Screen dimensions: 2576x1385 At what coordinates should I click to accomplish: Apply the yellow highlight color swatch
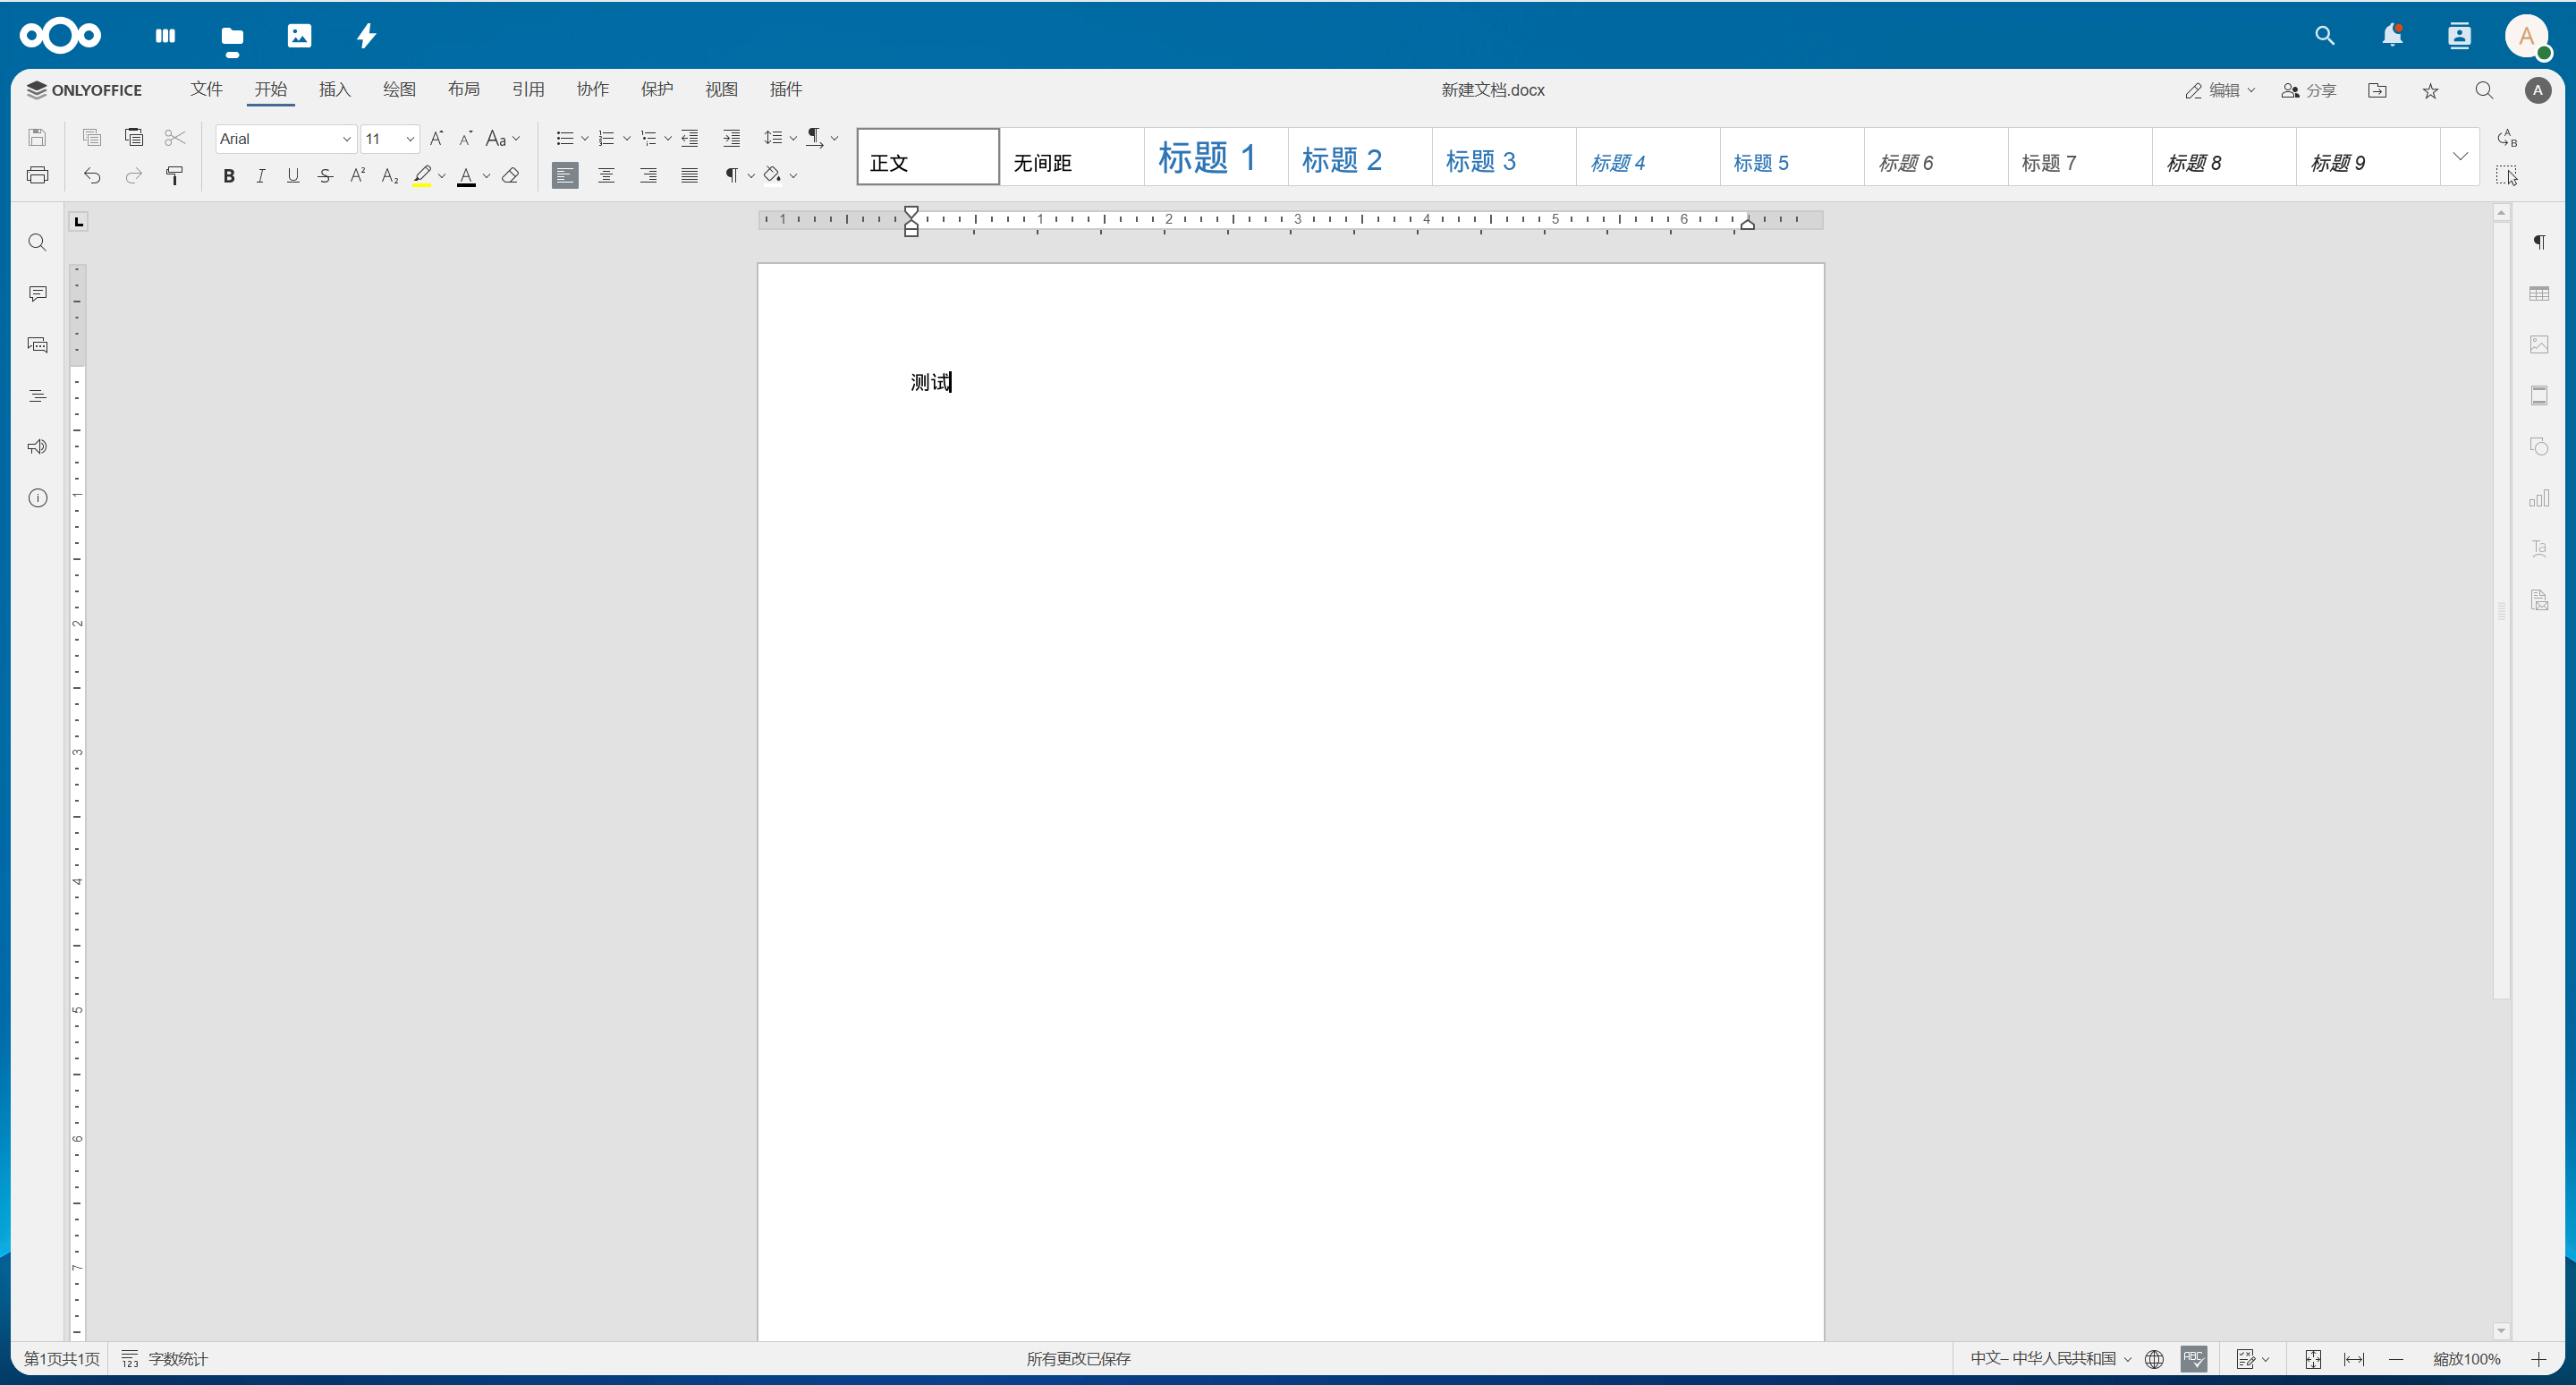point(422,176)
